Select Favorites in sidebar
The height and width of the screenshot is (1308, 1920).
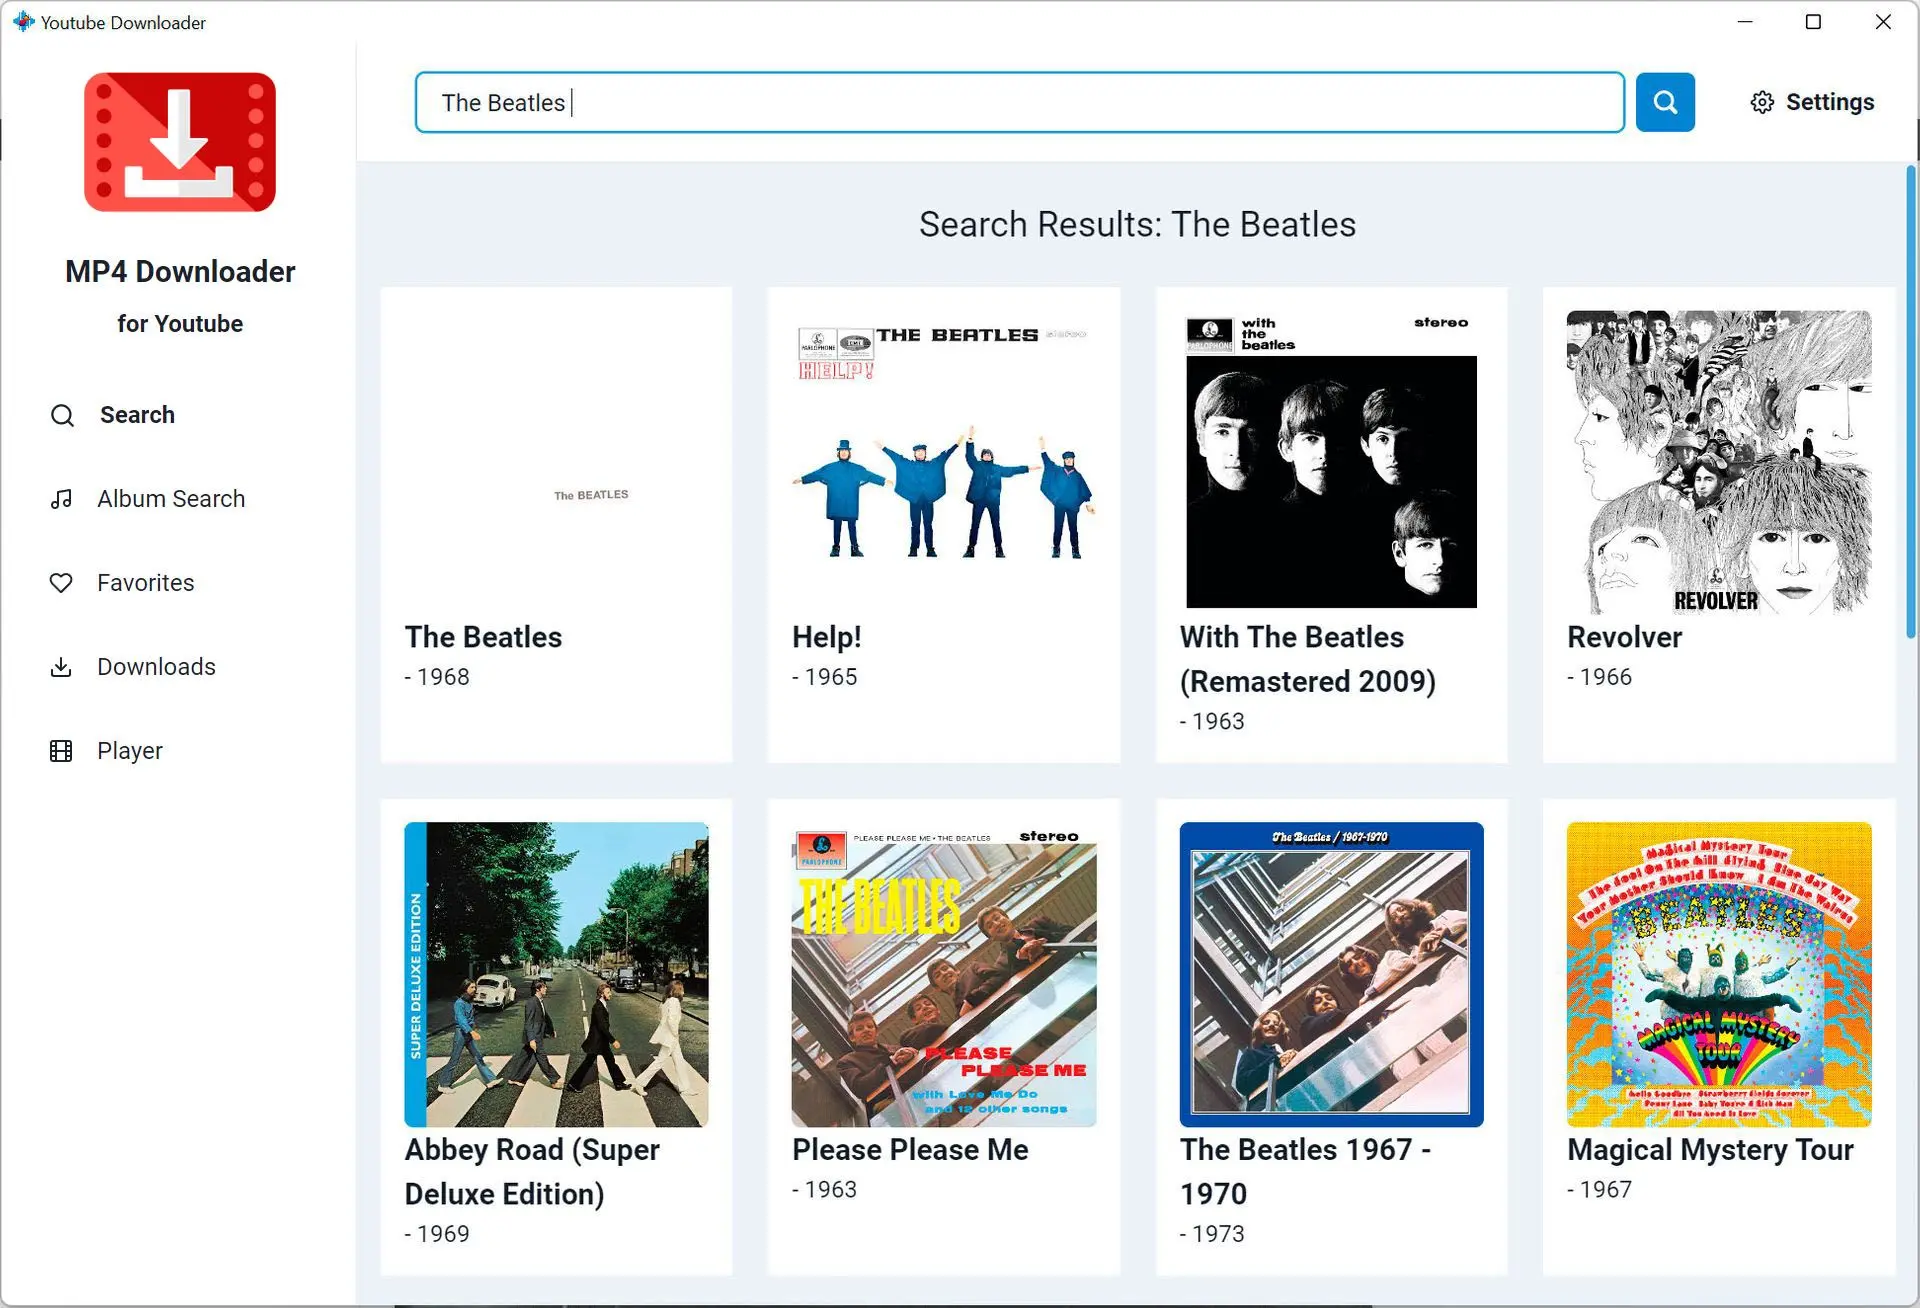146,582
